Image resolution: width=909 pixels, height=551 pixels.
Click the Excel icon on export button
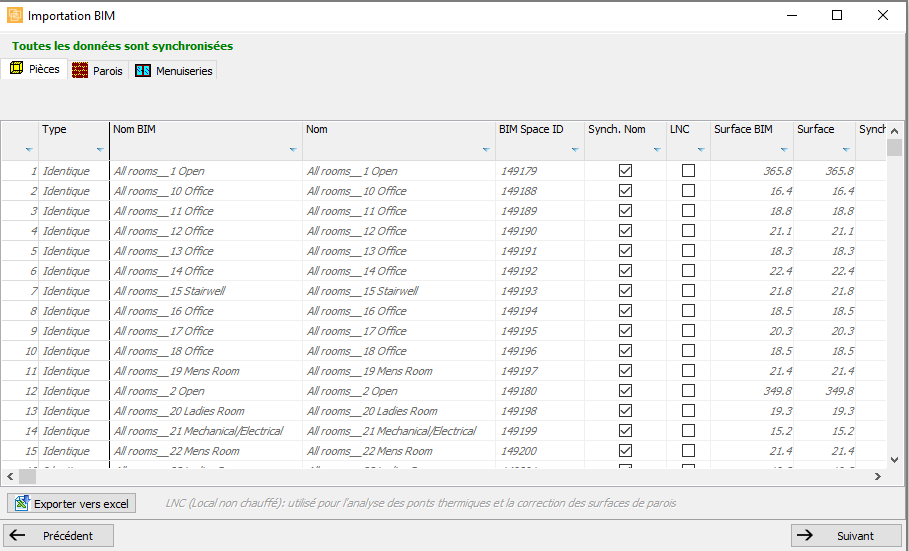(22, 503)
